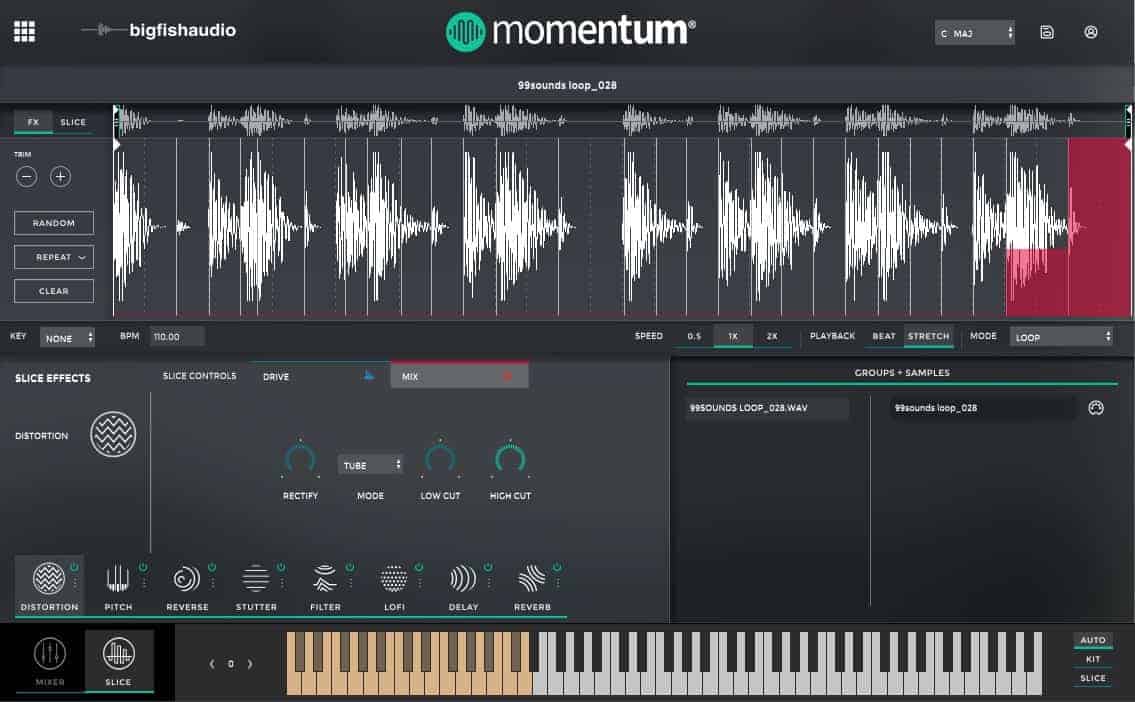Image resolution: width=1135 pixels, height=702 pixels.
Task: Expand the Mode Loop dropdown
Action: [x=1061, y=337]
